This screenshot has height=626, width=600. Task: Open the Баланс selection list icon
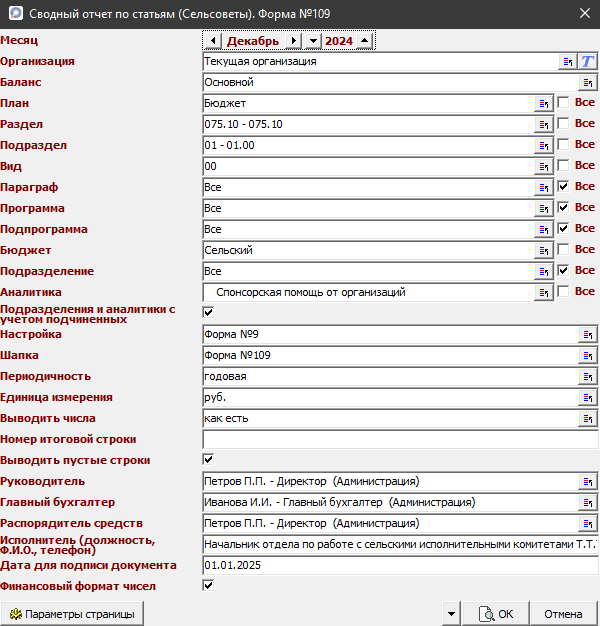click(x=588, y=82)
